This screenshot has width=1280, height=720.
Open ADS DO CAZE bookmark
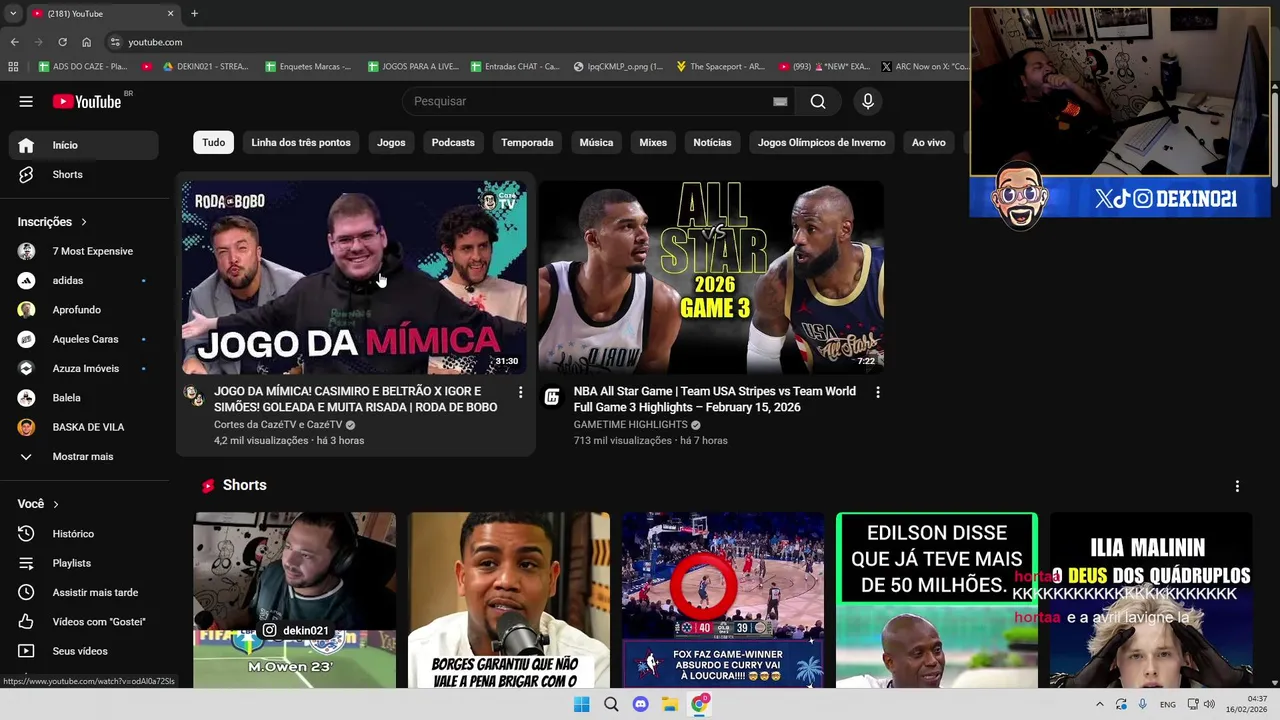(x=83, y=66)
